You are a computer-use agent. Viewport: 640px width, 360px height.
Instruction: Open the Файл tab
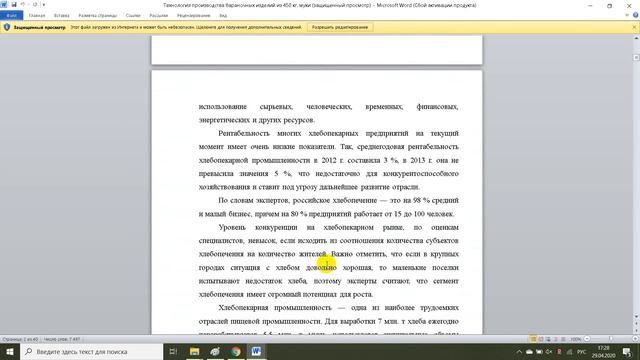point(11,16)
